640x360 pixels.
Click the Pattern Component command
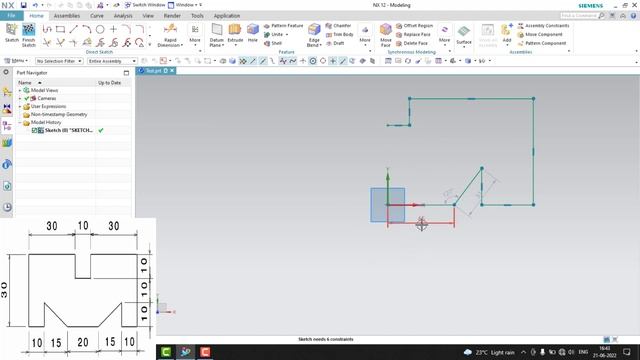tap(542, 43)
